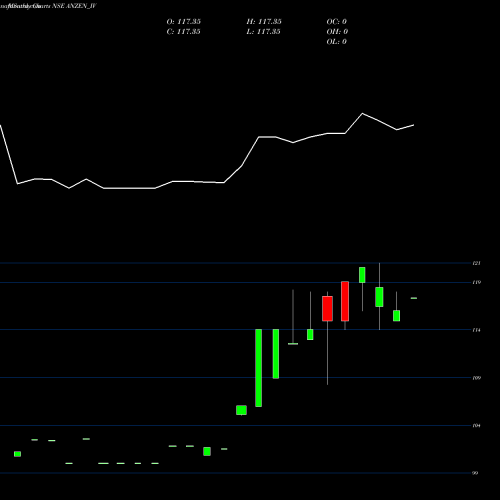This screenshot has height=500, width=500.
Task: Click the 104 price axis label
Action: click(477, 425)
